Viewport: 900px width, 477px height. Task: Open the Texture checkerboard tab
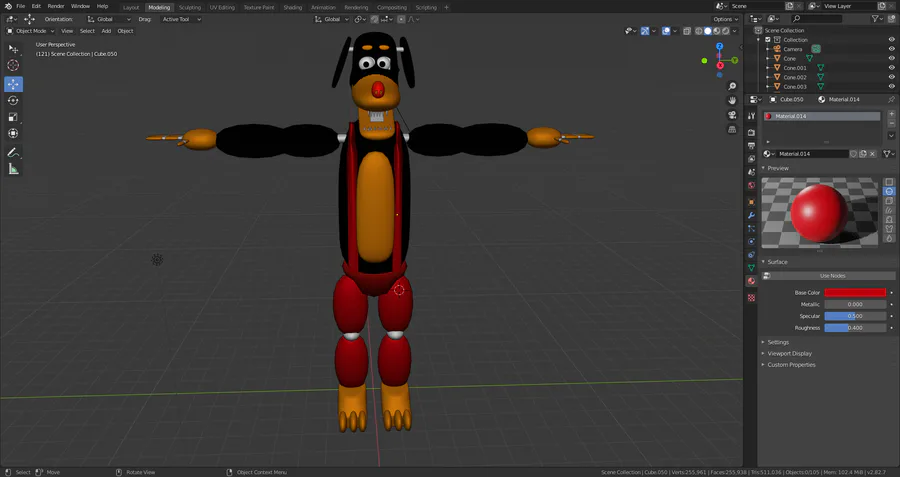pyautogui.click(x=751, y=297)
